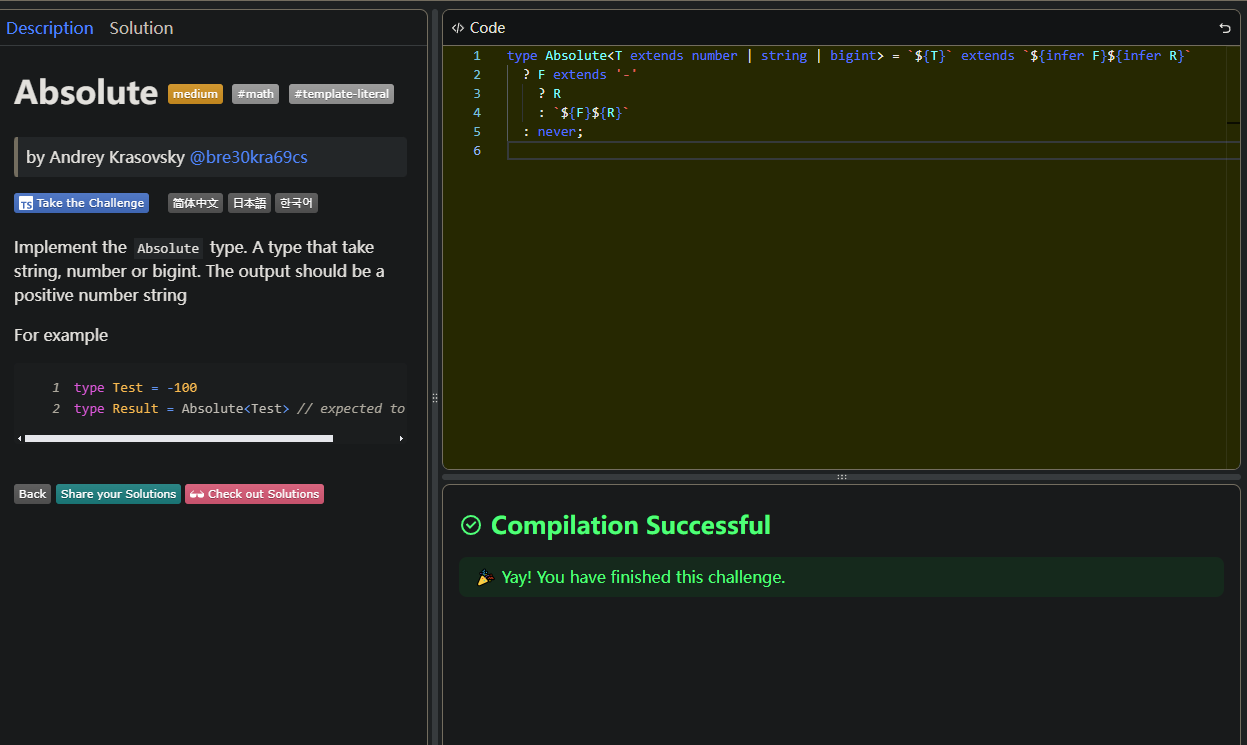Click the 'Absolute' type name in line 1

pos(576,56)
